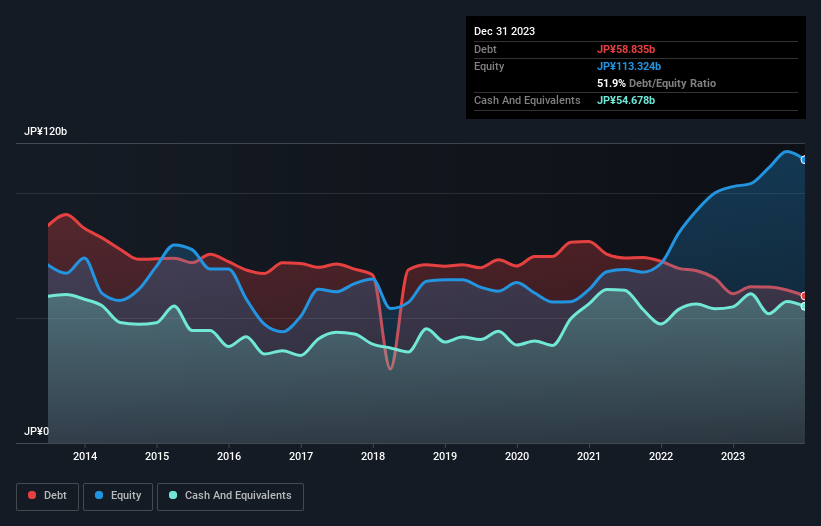Click the JP¥54.678b cash value

(x=626, y=100)
